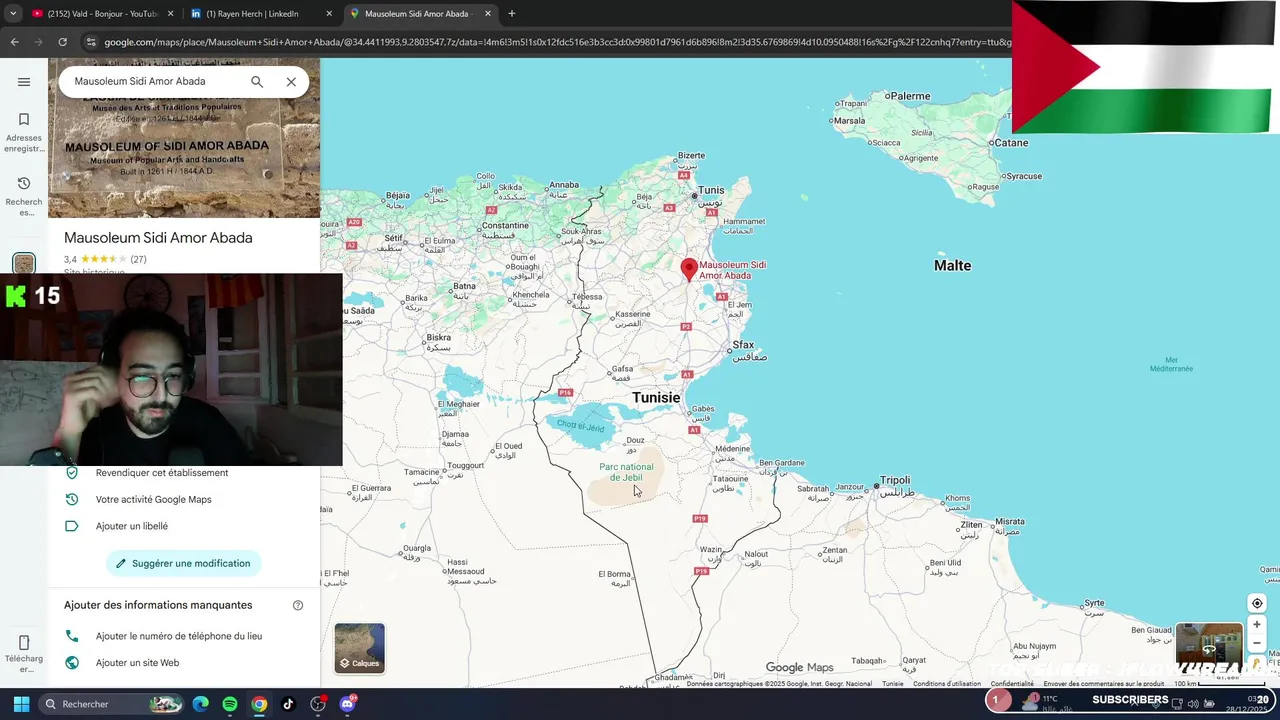This screenshot has width=1280, height=720.
Task: Expand the tab search dropdown arrow
Action: (13, 14)
